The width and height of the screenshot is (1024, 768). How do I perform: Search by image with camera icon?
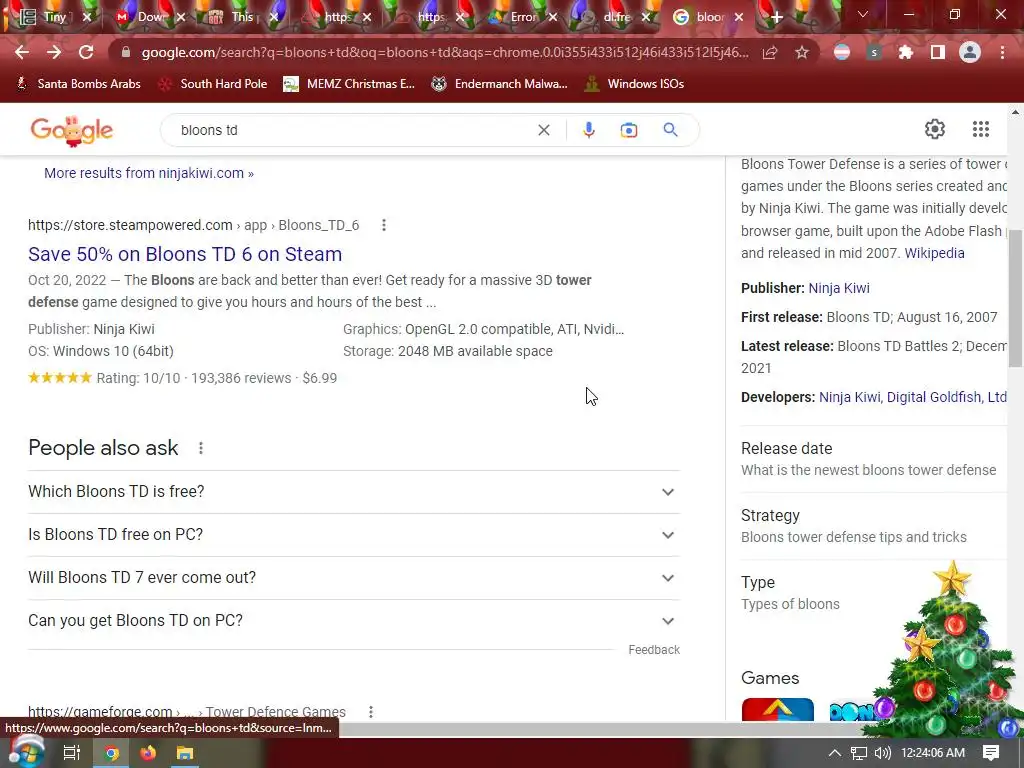[628, 130]
